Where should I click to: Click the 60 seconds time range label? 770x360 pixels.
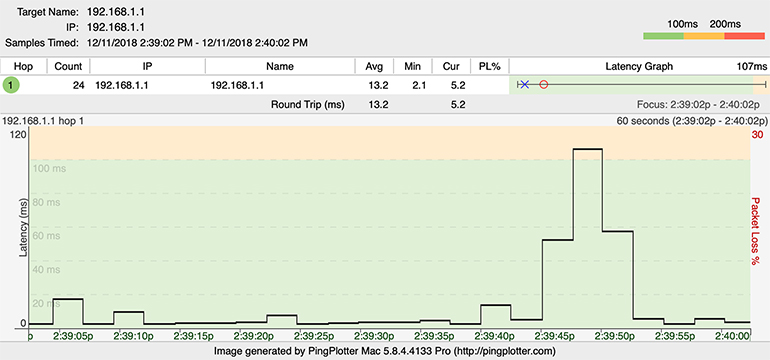[x=692, y=120]
